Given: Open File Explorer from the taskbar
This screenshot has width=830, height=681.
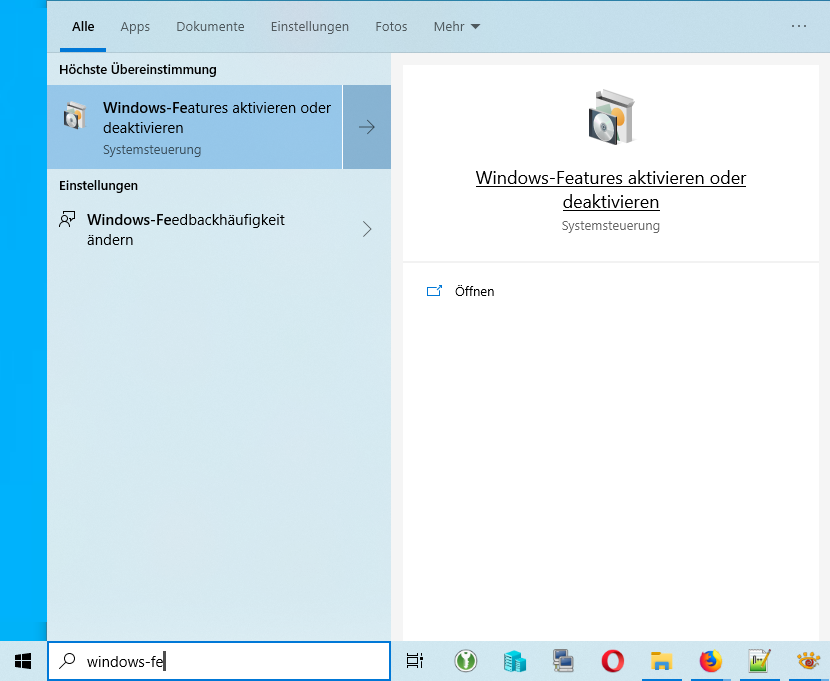Looking at the screenshot, I should pos(661,661).
